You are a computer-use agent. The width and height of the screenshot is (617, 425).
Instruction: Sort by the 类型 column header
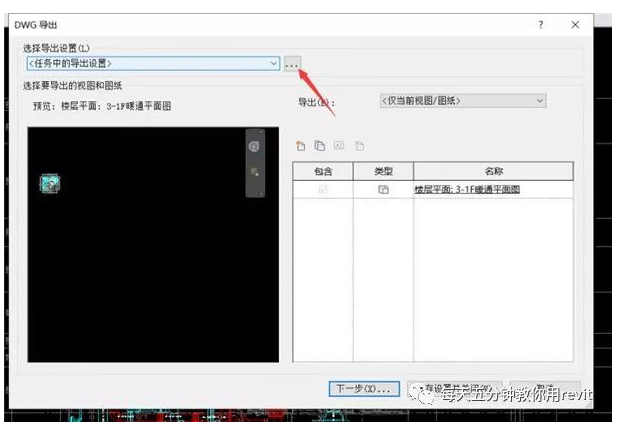click(383, 171)
